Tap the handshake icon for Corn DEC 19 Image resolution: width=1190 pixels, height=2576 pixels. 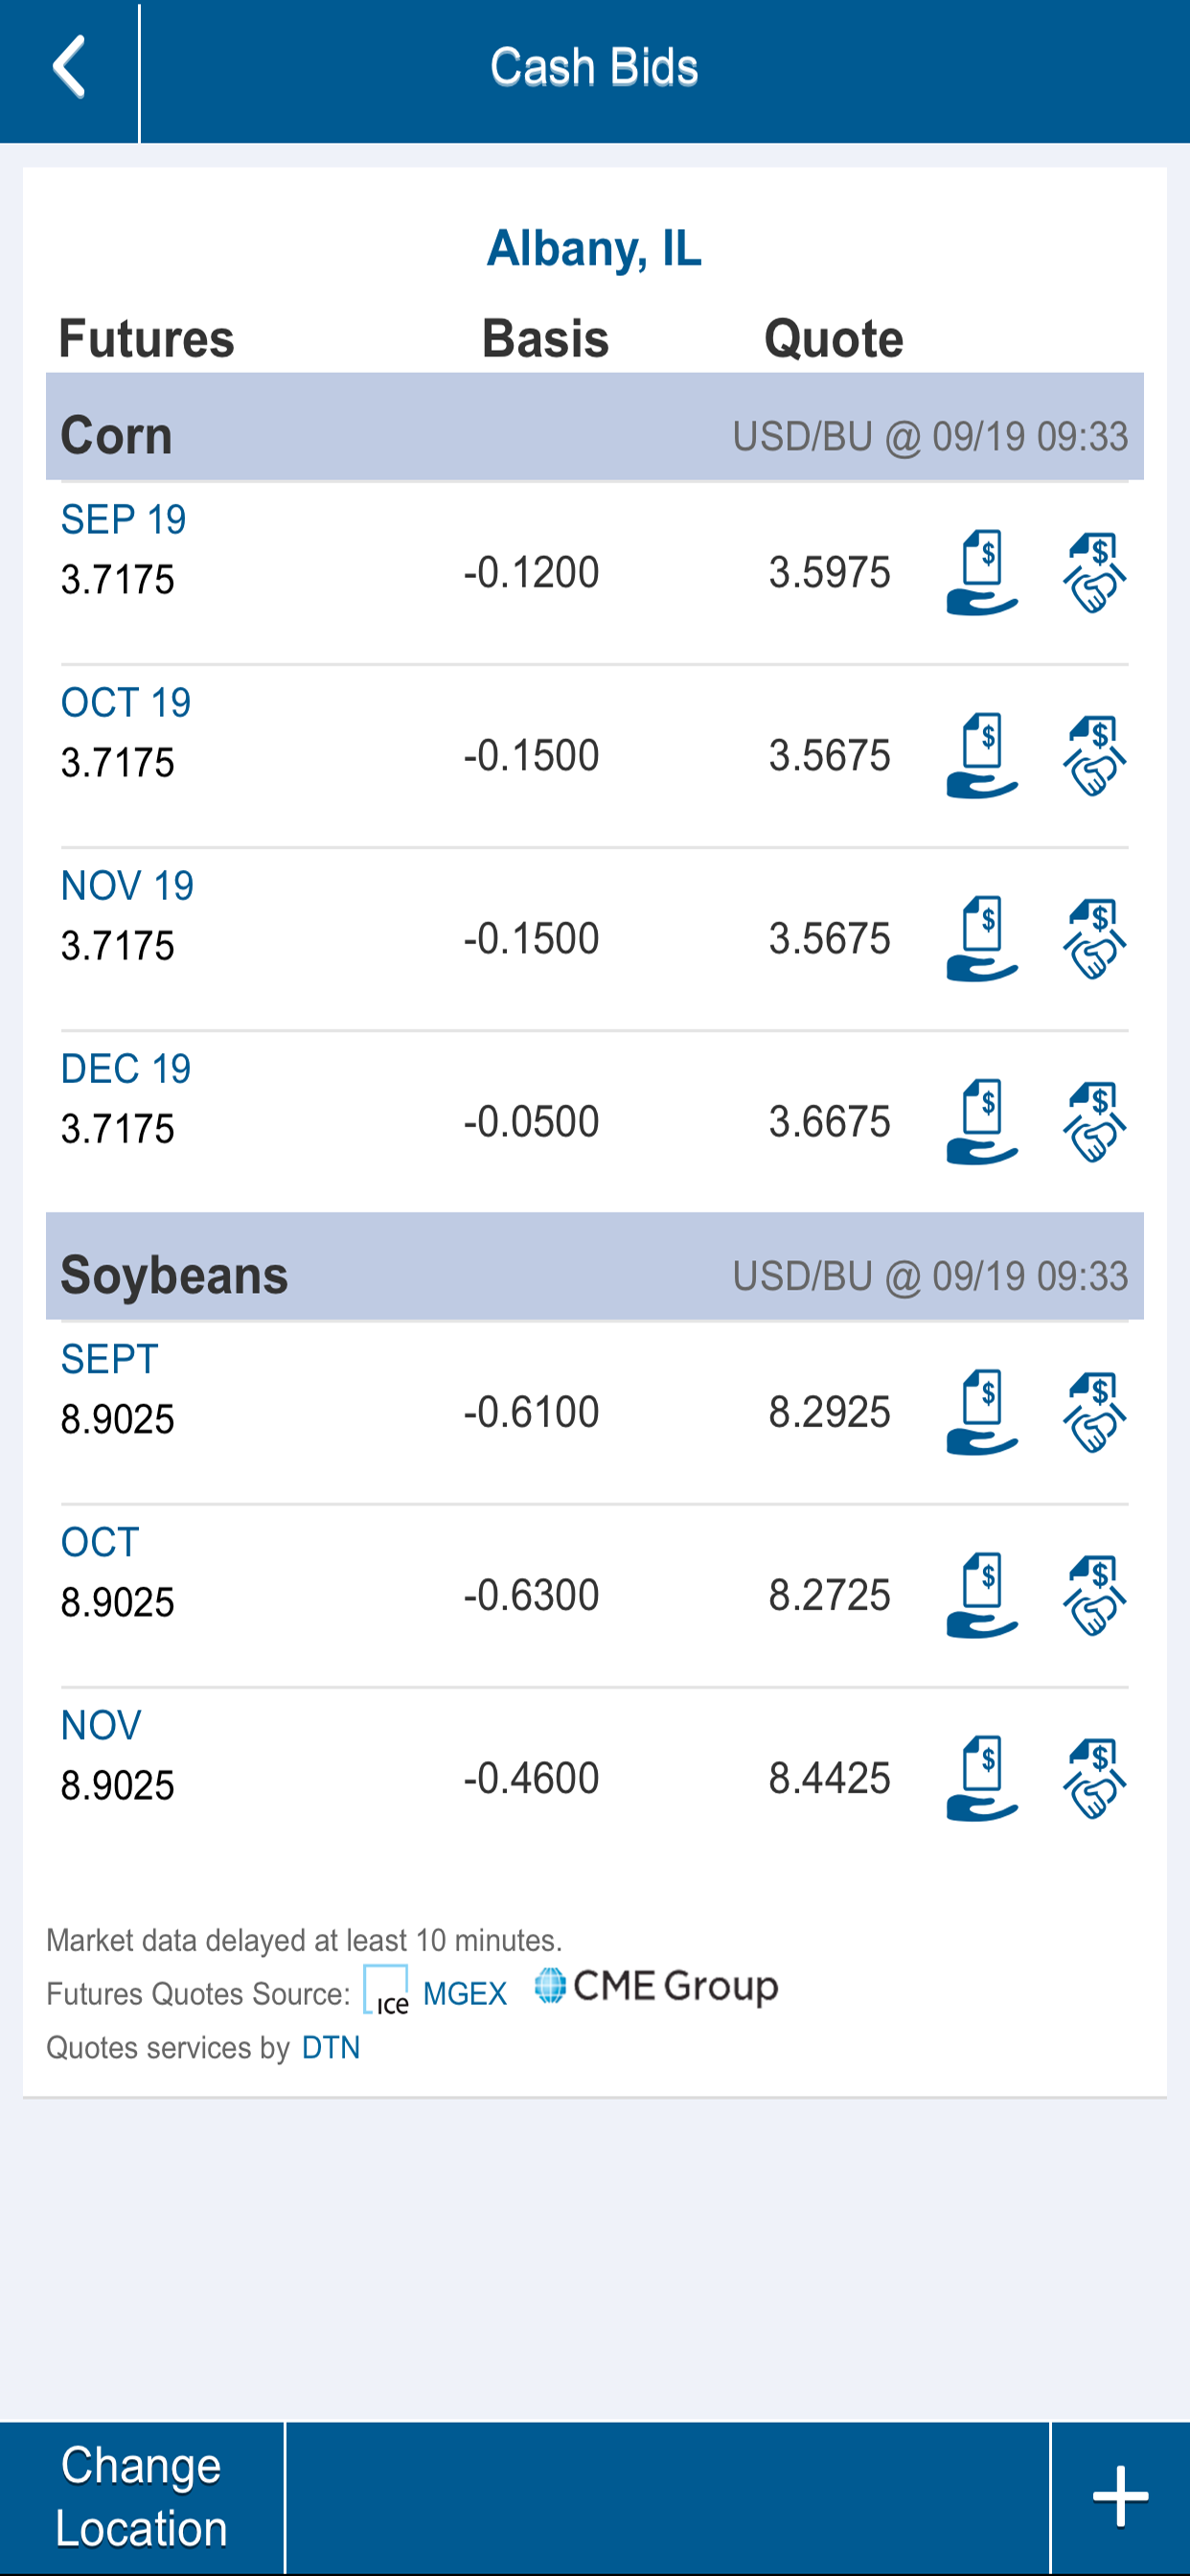point(1094,1121)
